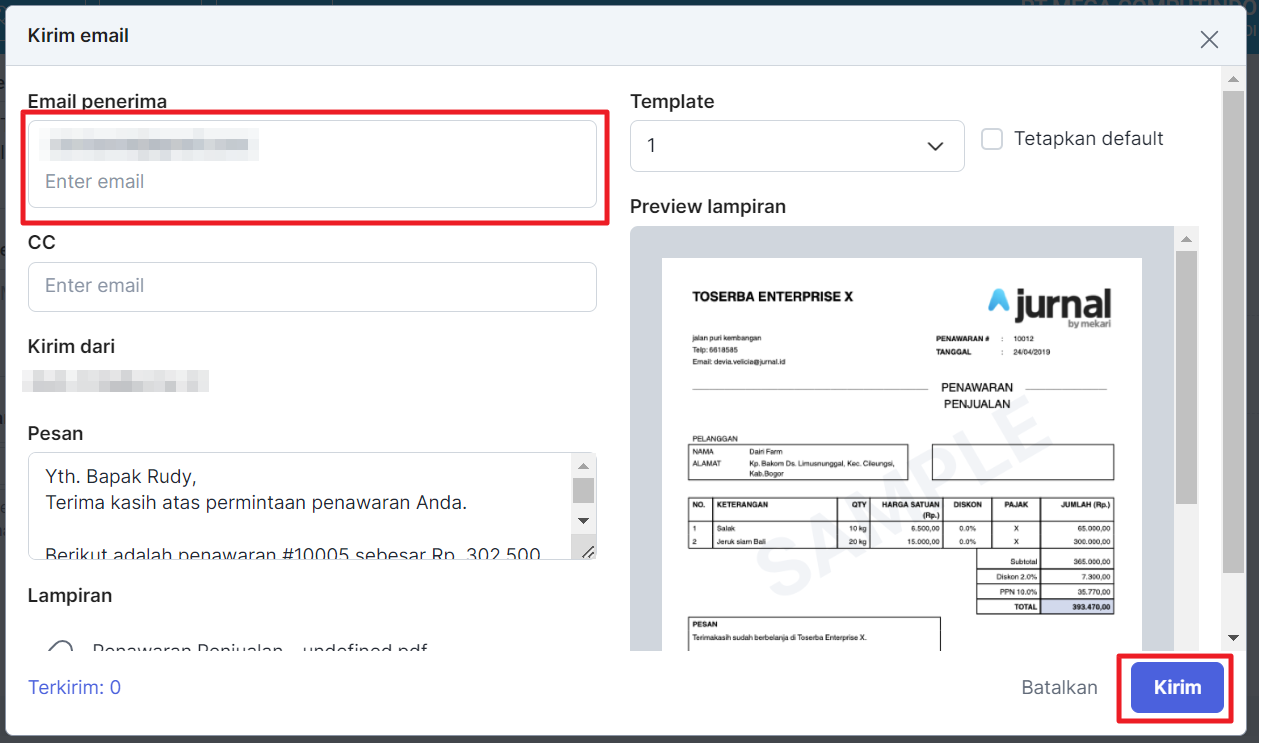Screen dimensions: 1262x746
Task: Click the preview lampiran scrollbar thumb
Action: 1185,375
